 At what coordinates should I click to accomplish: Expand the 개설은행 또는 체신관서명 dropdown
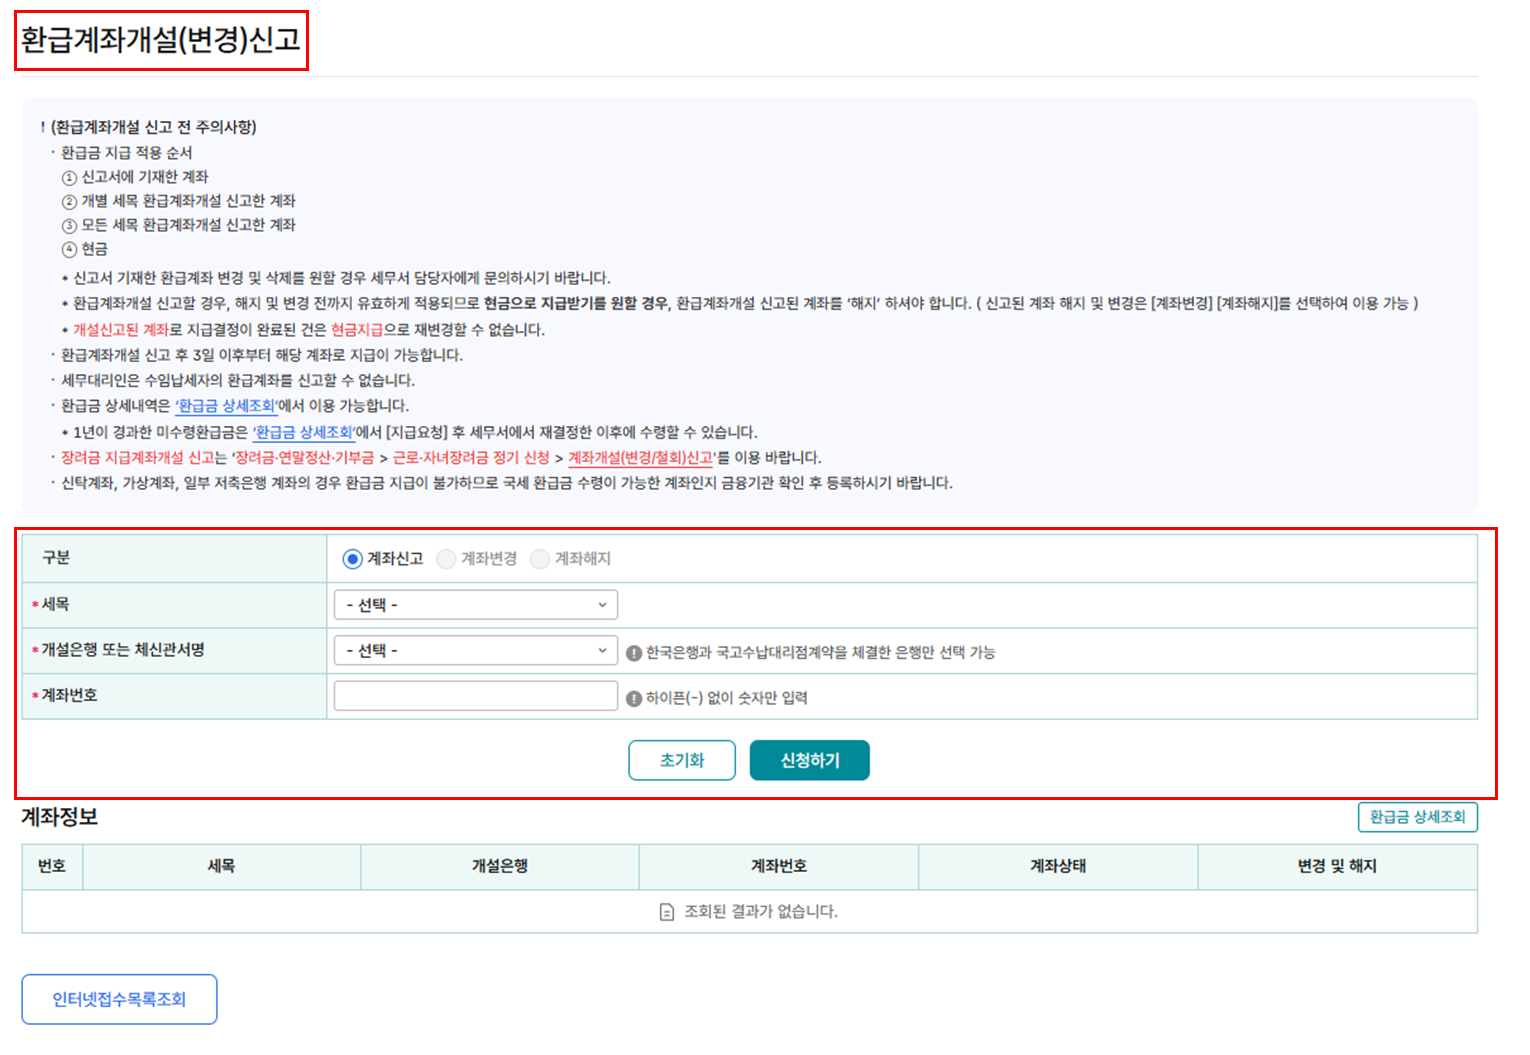tap(476, 651)
